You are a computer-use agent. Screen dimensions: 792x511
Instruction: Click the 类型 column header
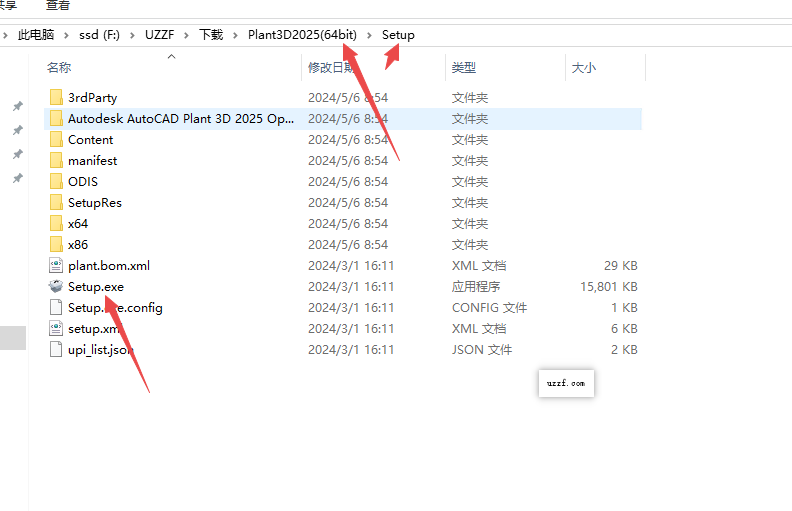click(463, 67)
